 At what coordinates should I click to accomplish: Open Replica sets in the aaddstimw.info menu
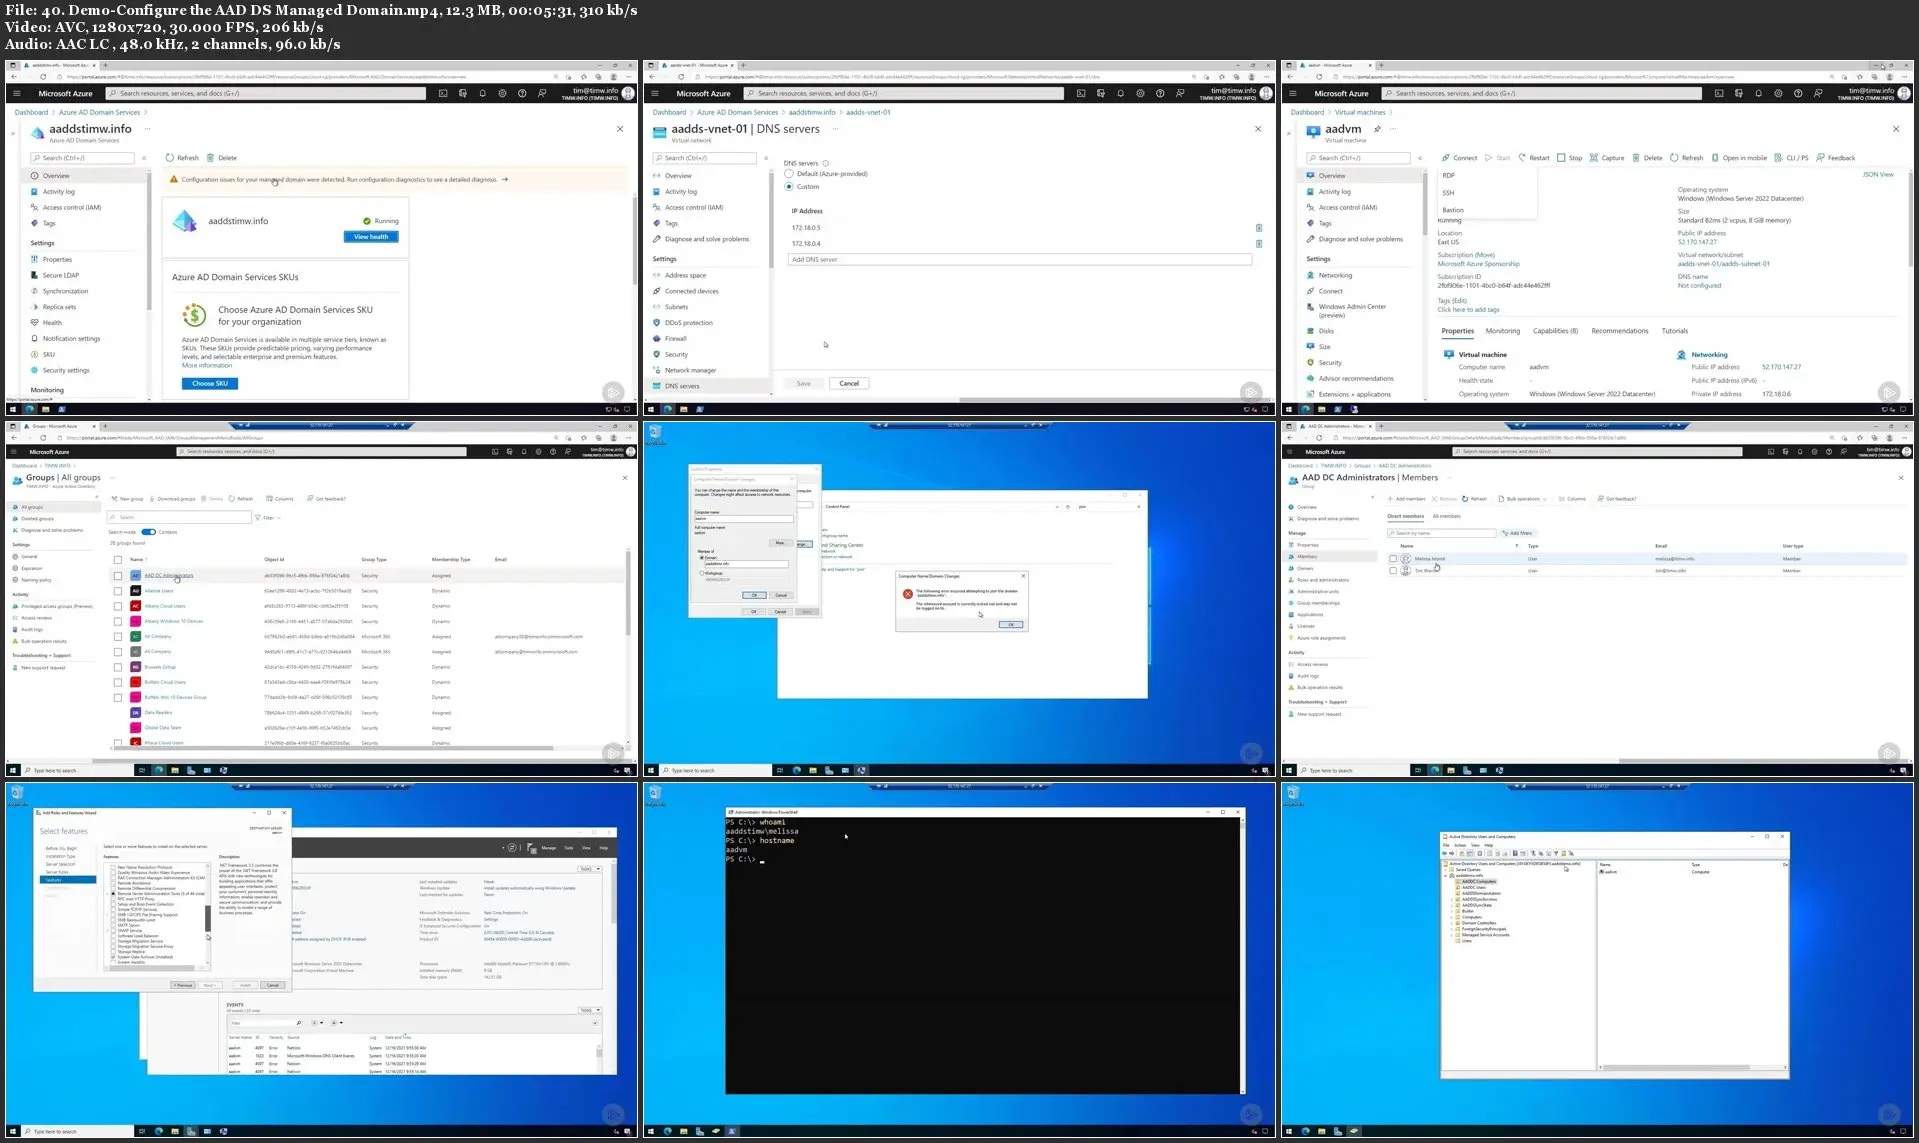point(59,307)
